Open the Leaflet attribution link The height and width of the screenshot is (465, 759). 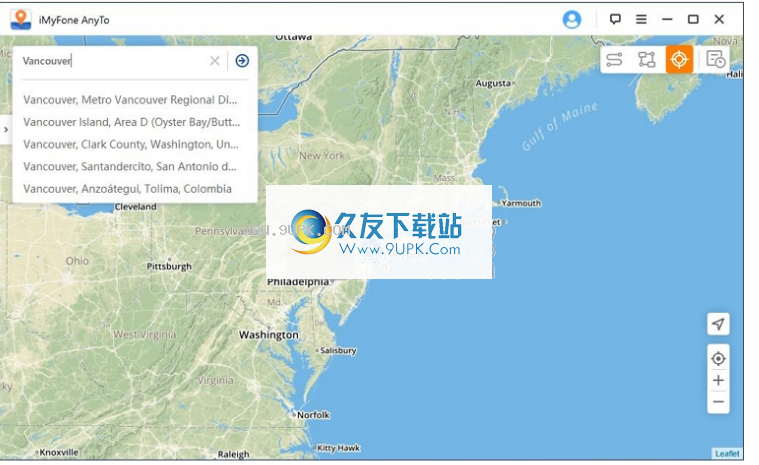click(727, 453)
